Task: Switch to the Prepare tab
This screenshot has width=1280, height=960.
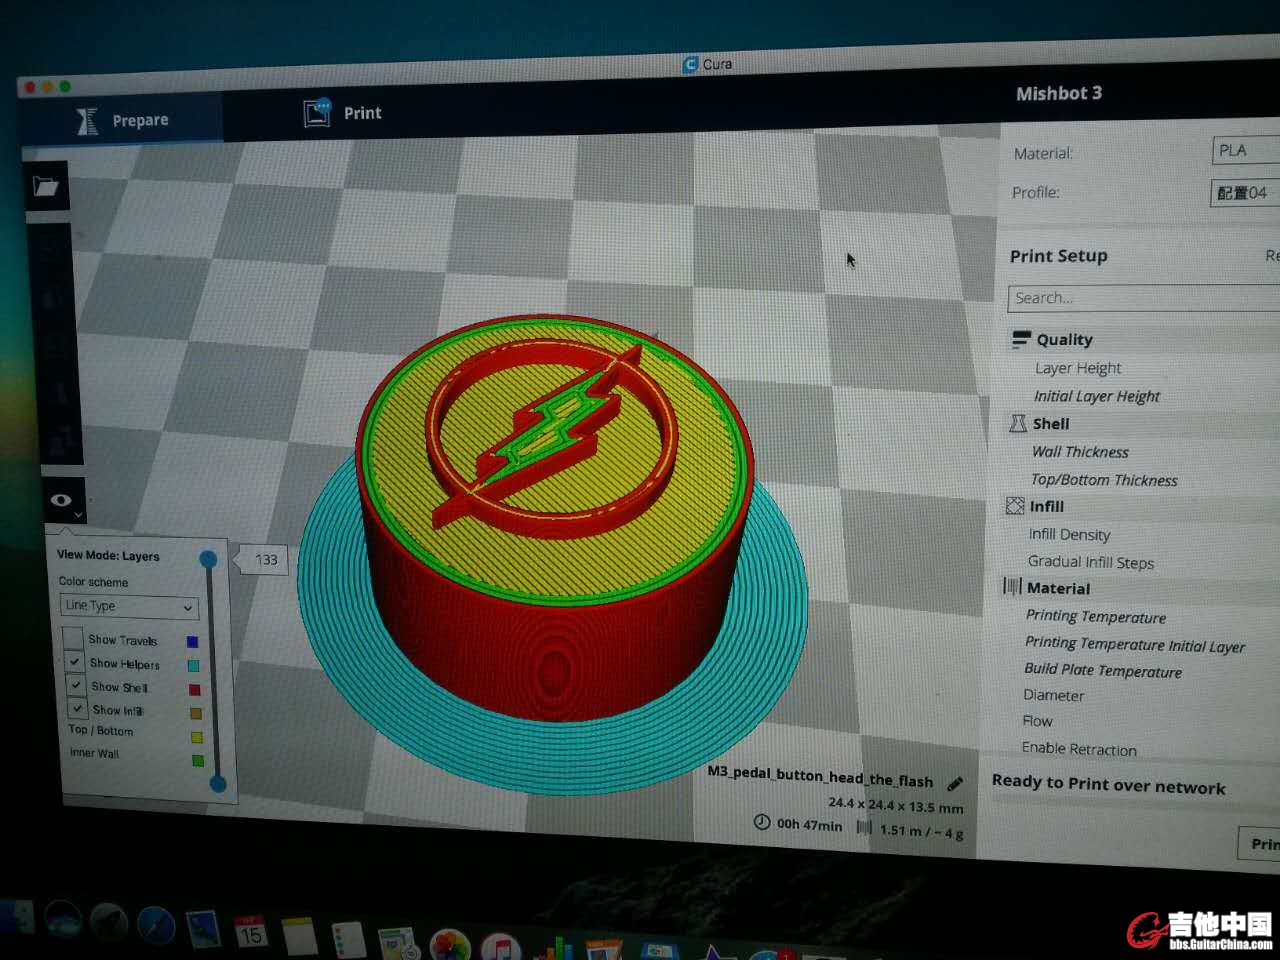Action: point(122,120)
